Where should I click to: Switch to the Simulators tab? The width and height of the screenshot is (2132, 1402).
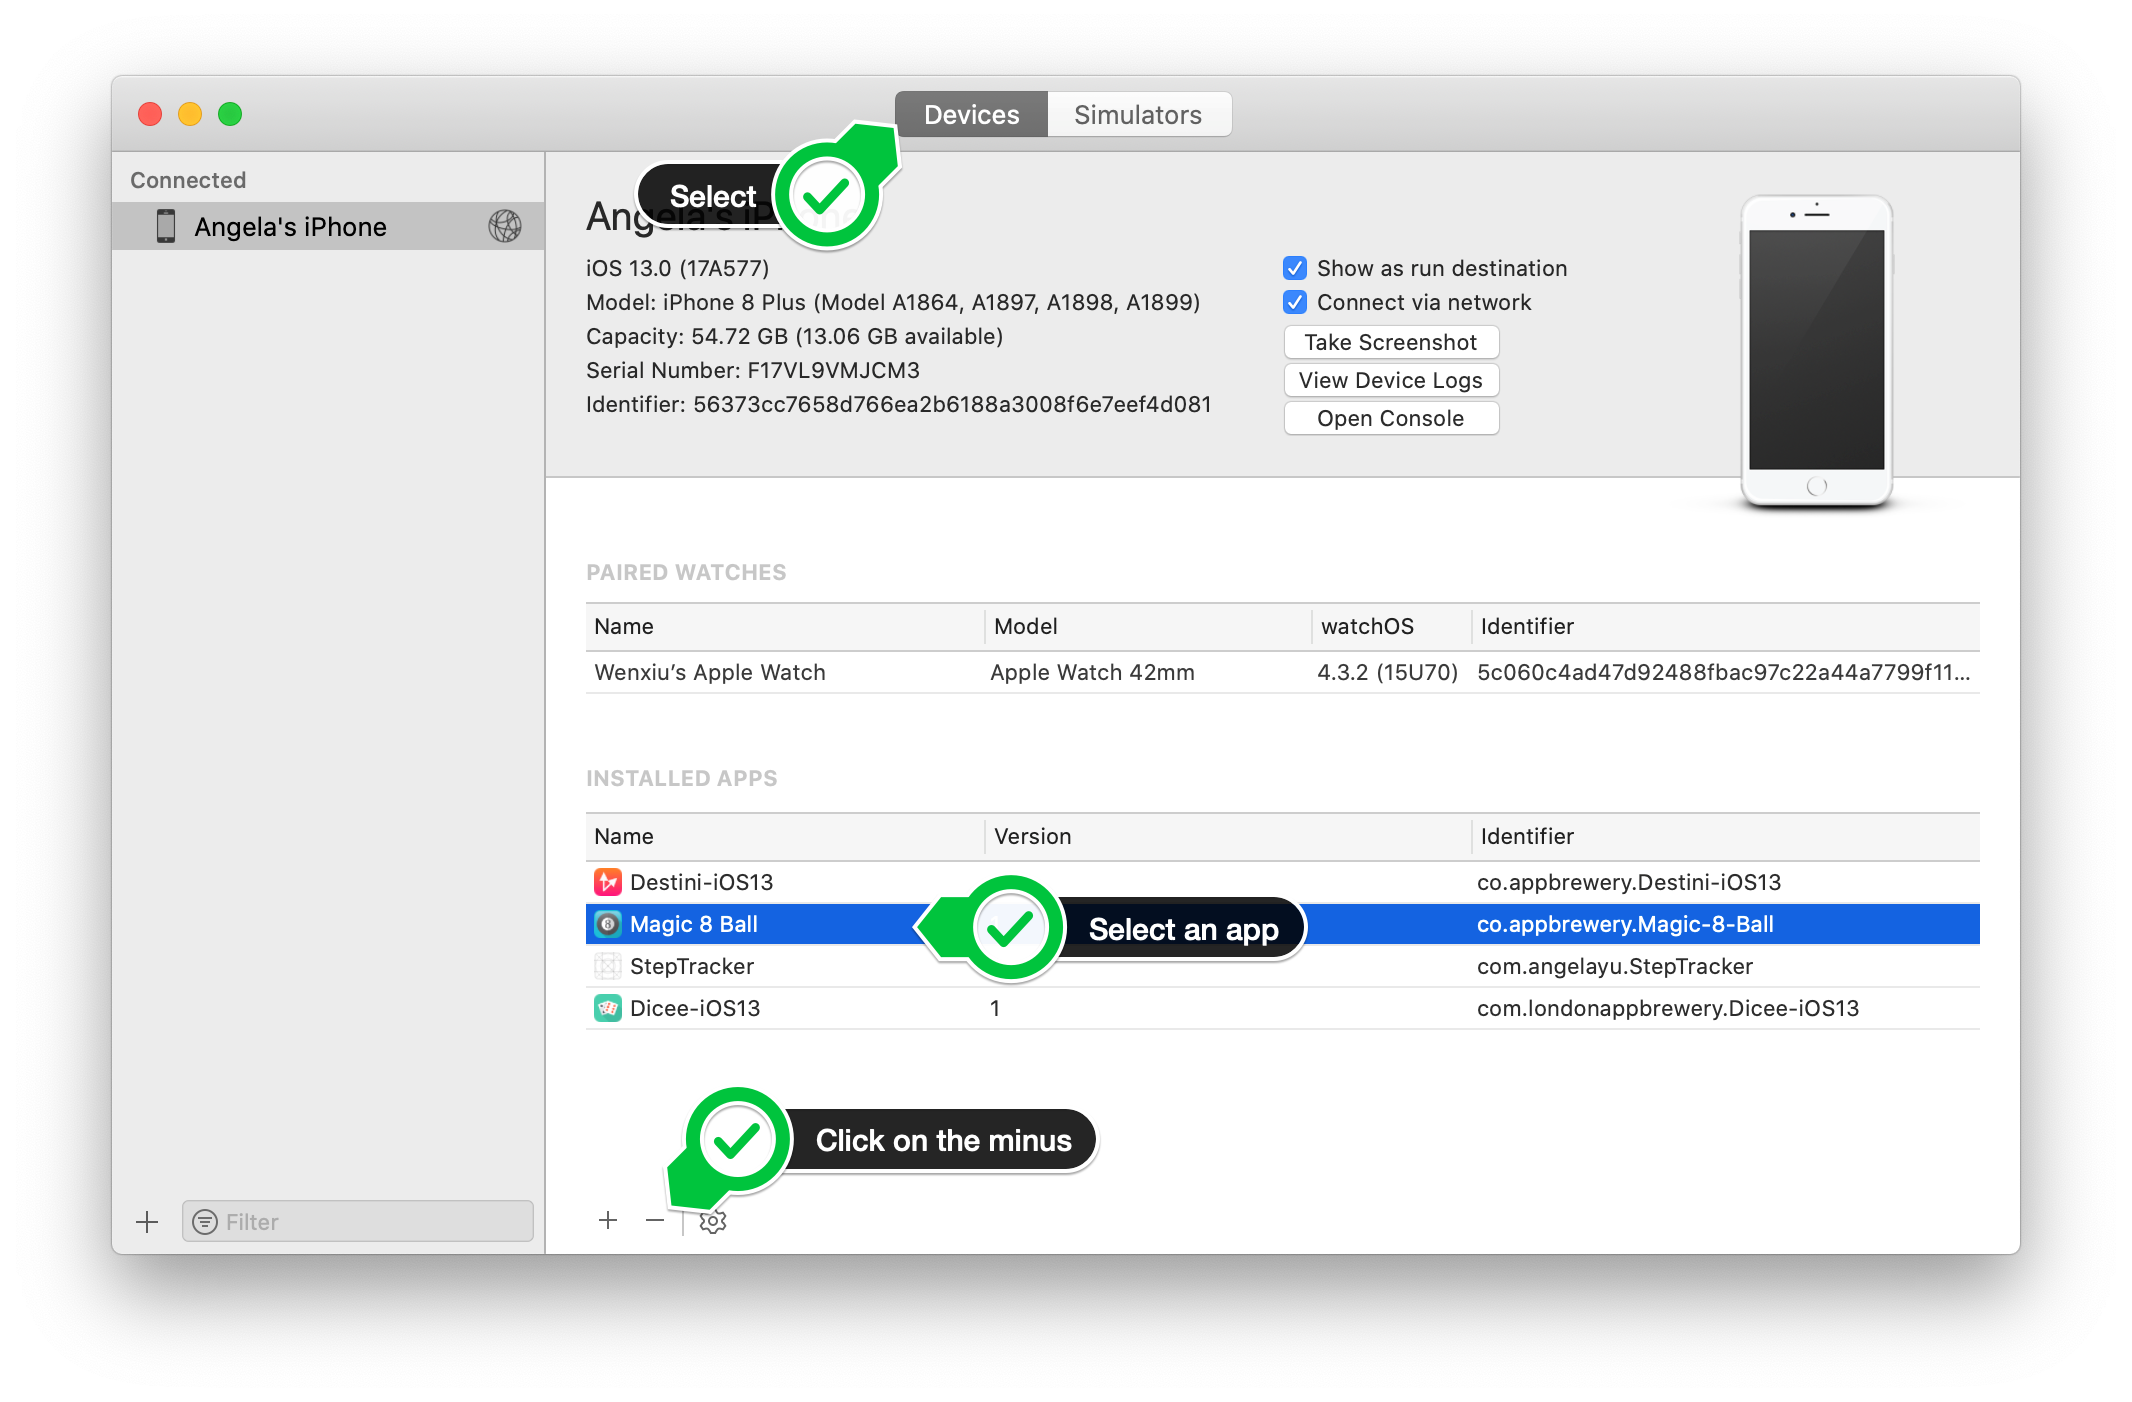click(x=1138, y=115)
